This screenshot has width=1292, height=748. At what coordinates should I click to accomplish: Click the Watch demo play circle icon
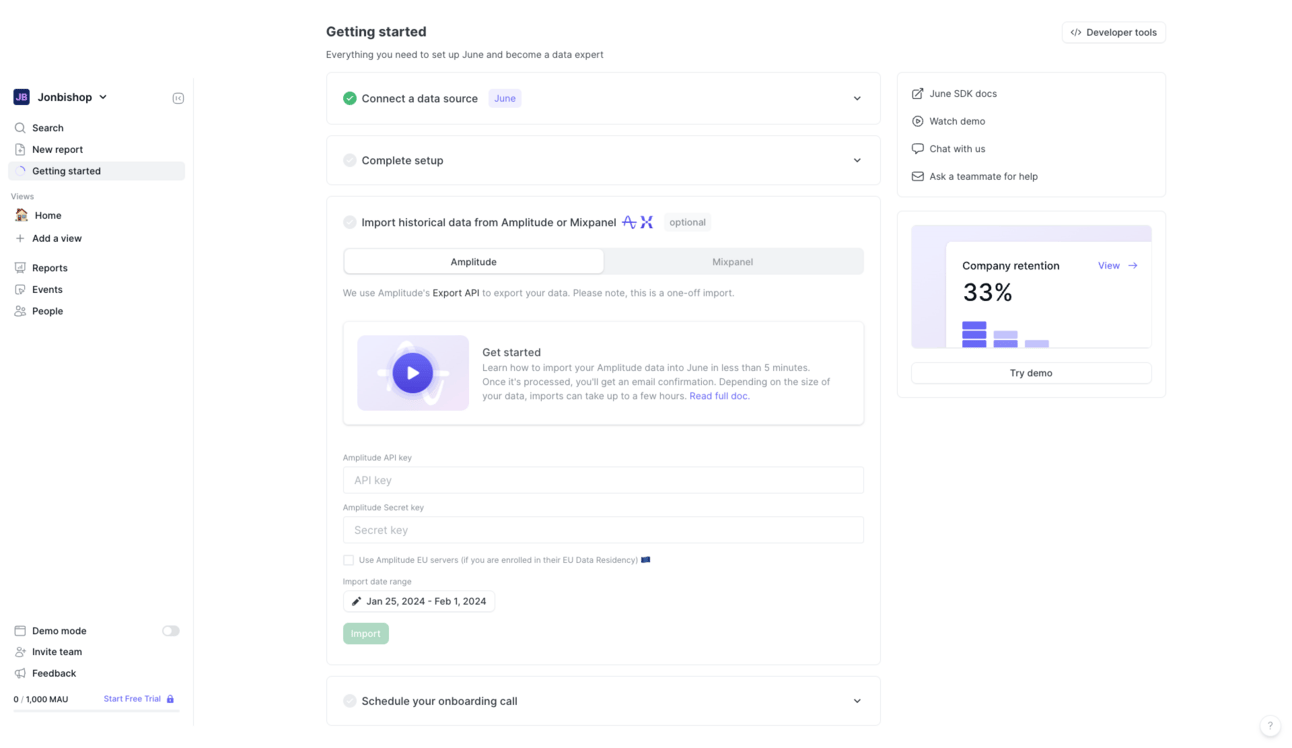(917, 121)
